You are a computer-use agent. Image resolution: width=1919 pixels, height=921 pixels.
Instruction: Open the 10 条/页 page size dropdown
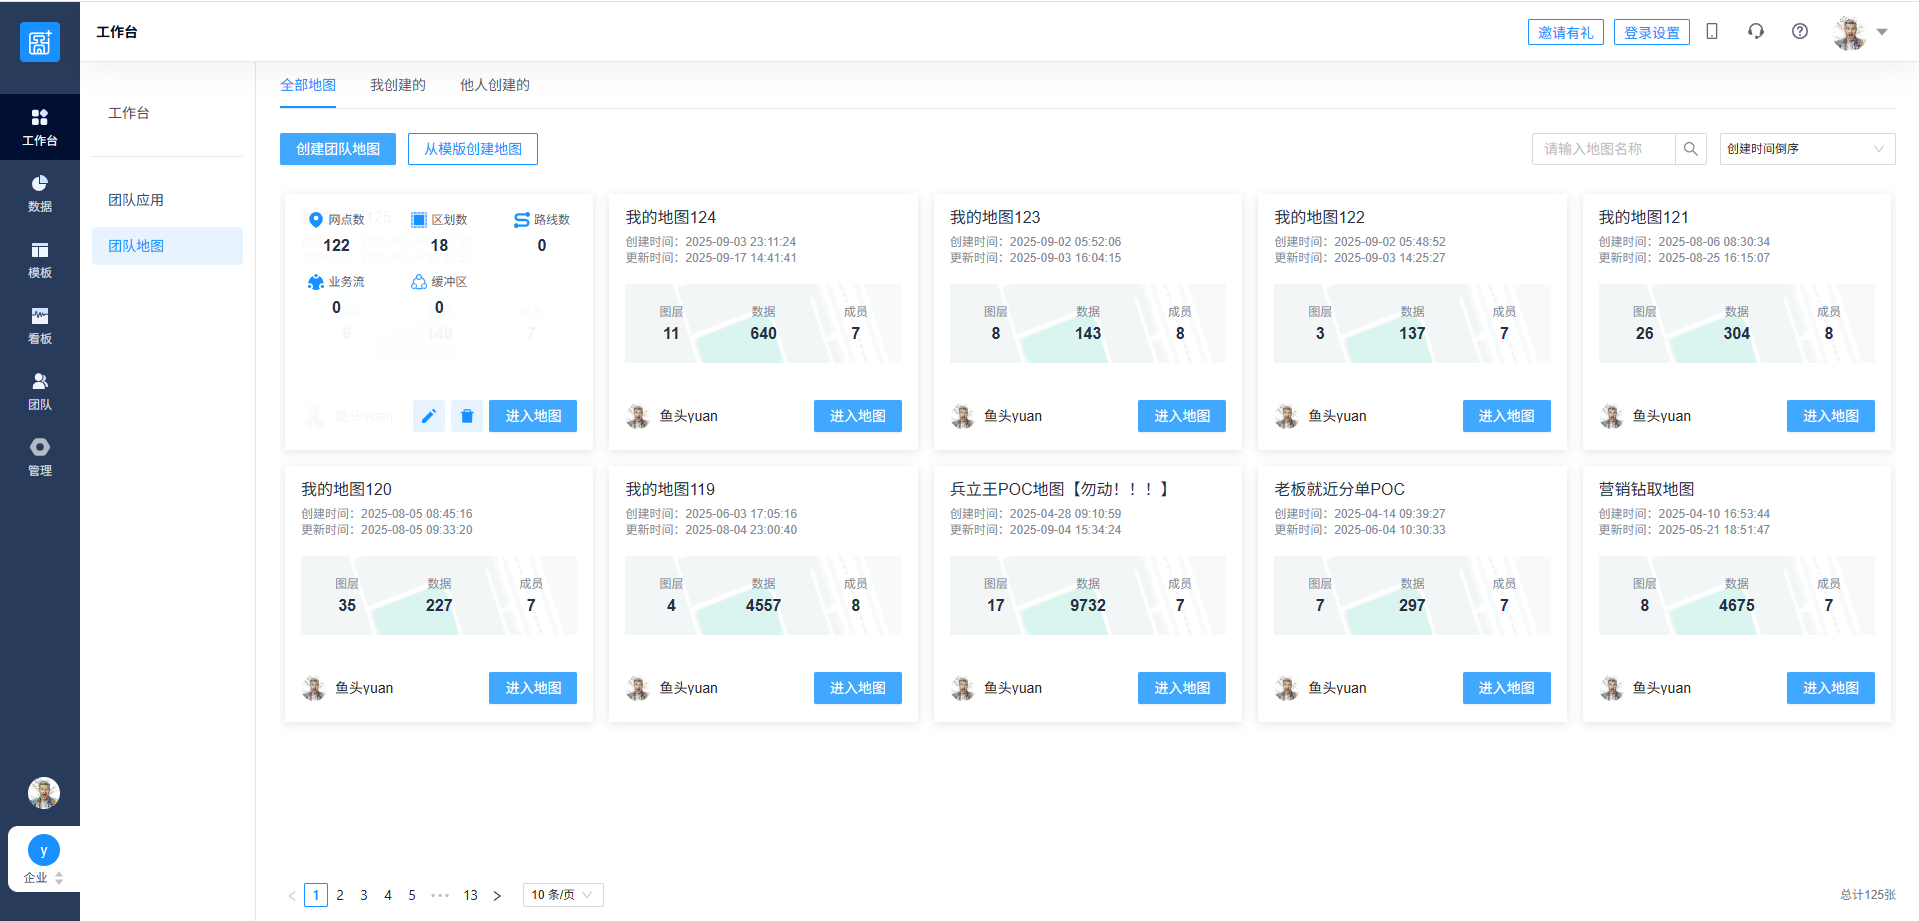click(x=562, y=895)
